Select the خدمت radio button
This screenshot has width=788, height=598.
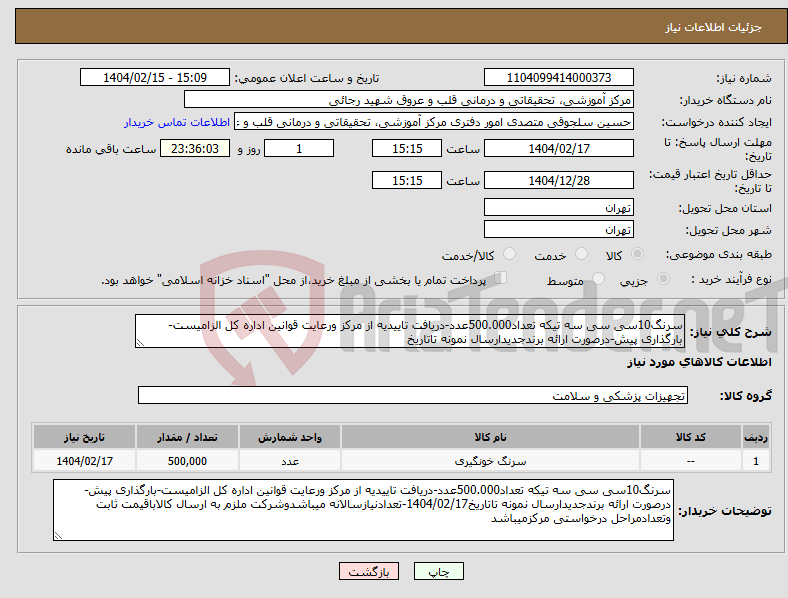581,254
